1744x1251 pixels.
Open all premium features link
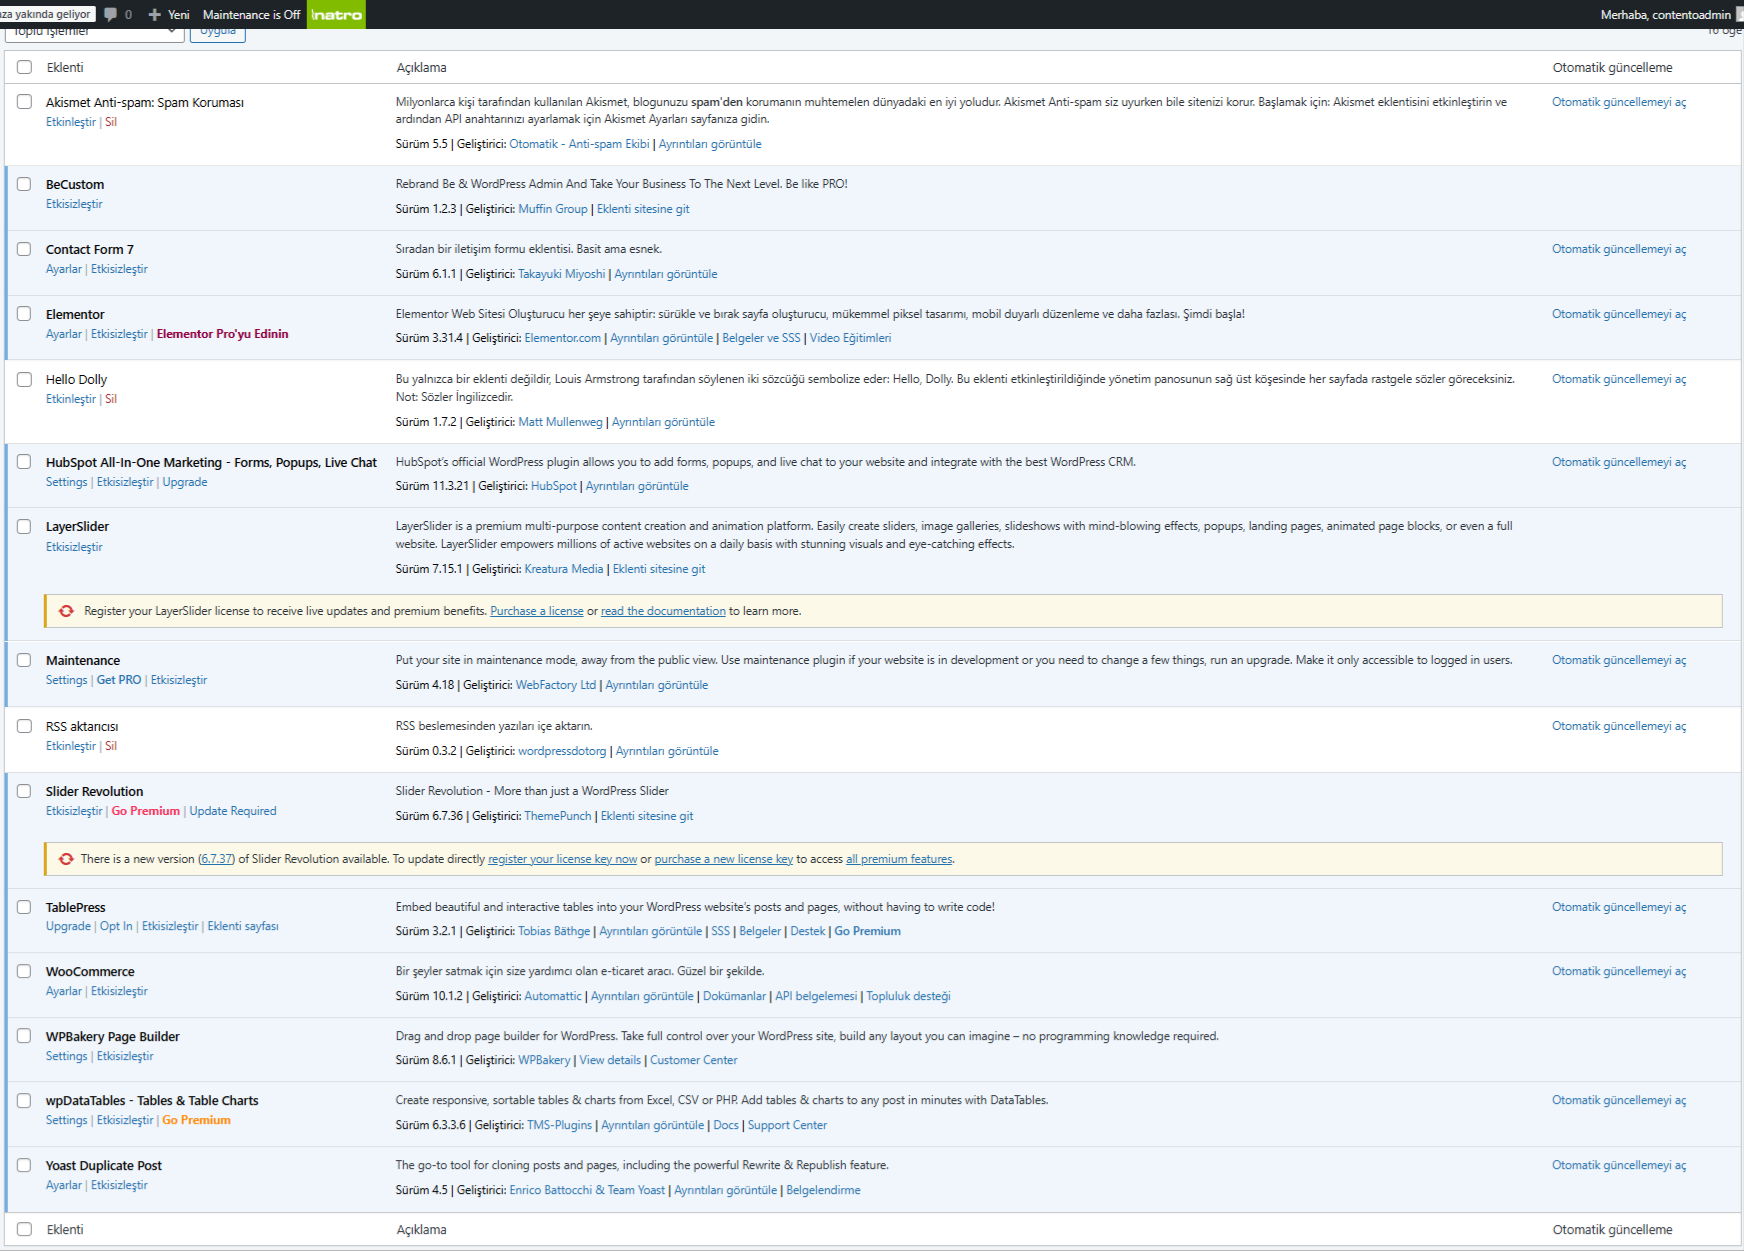point(899,859)
